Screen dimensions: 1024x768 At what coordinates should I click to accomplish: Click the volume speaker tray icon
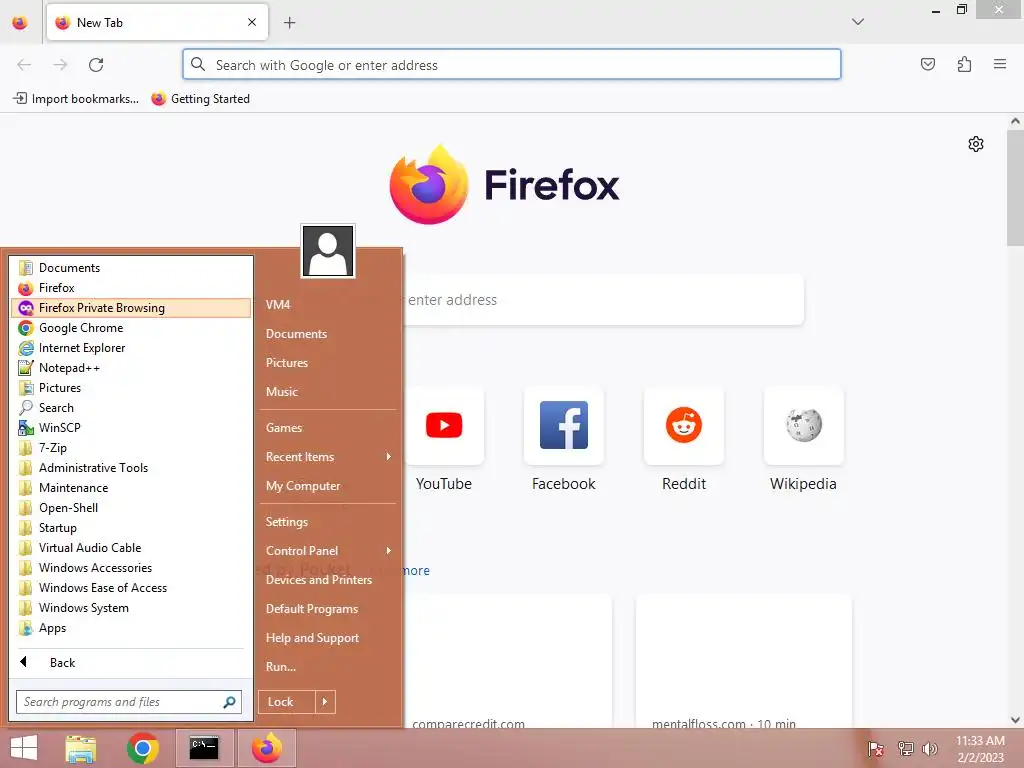tap(930, 748)
